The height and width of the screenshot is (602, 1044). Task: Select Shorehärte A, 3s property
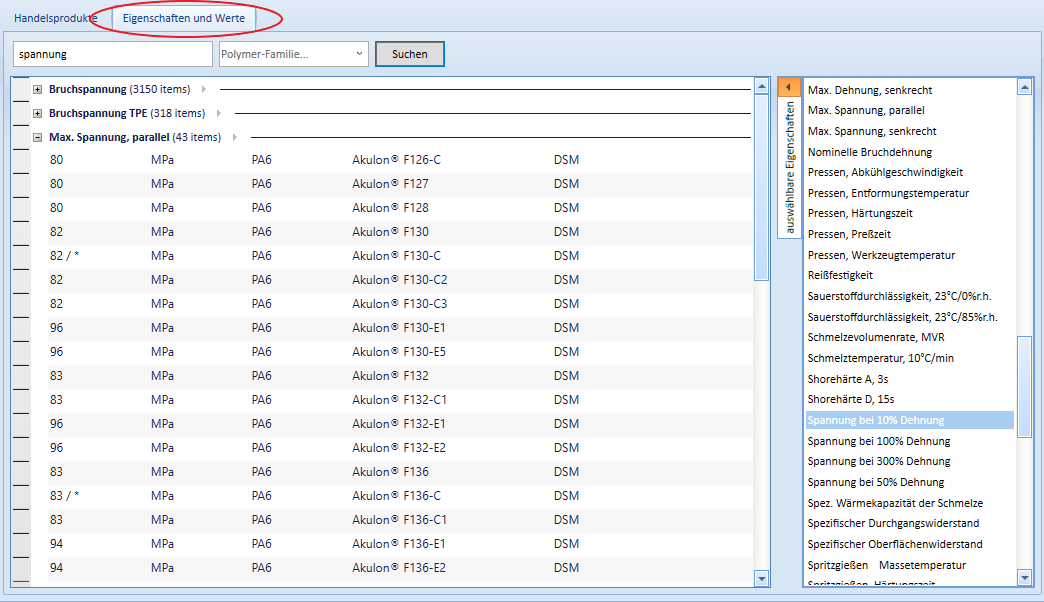848,379
